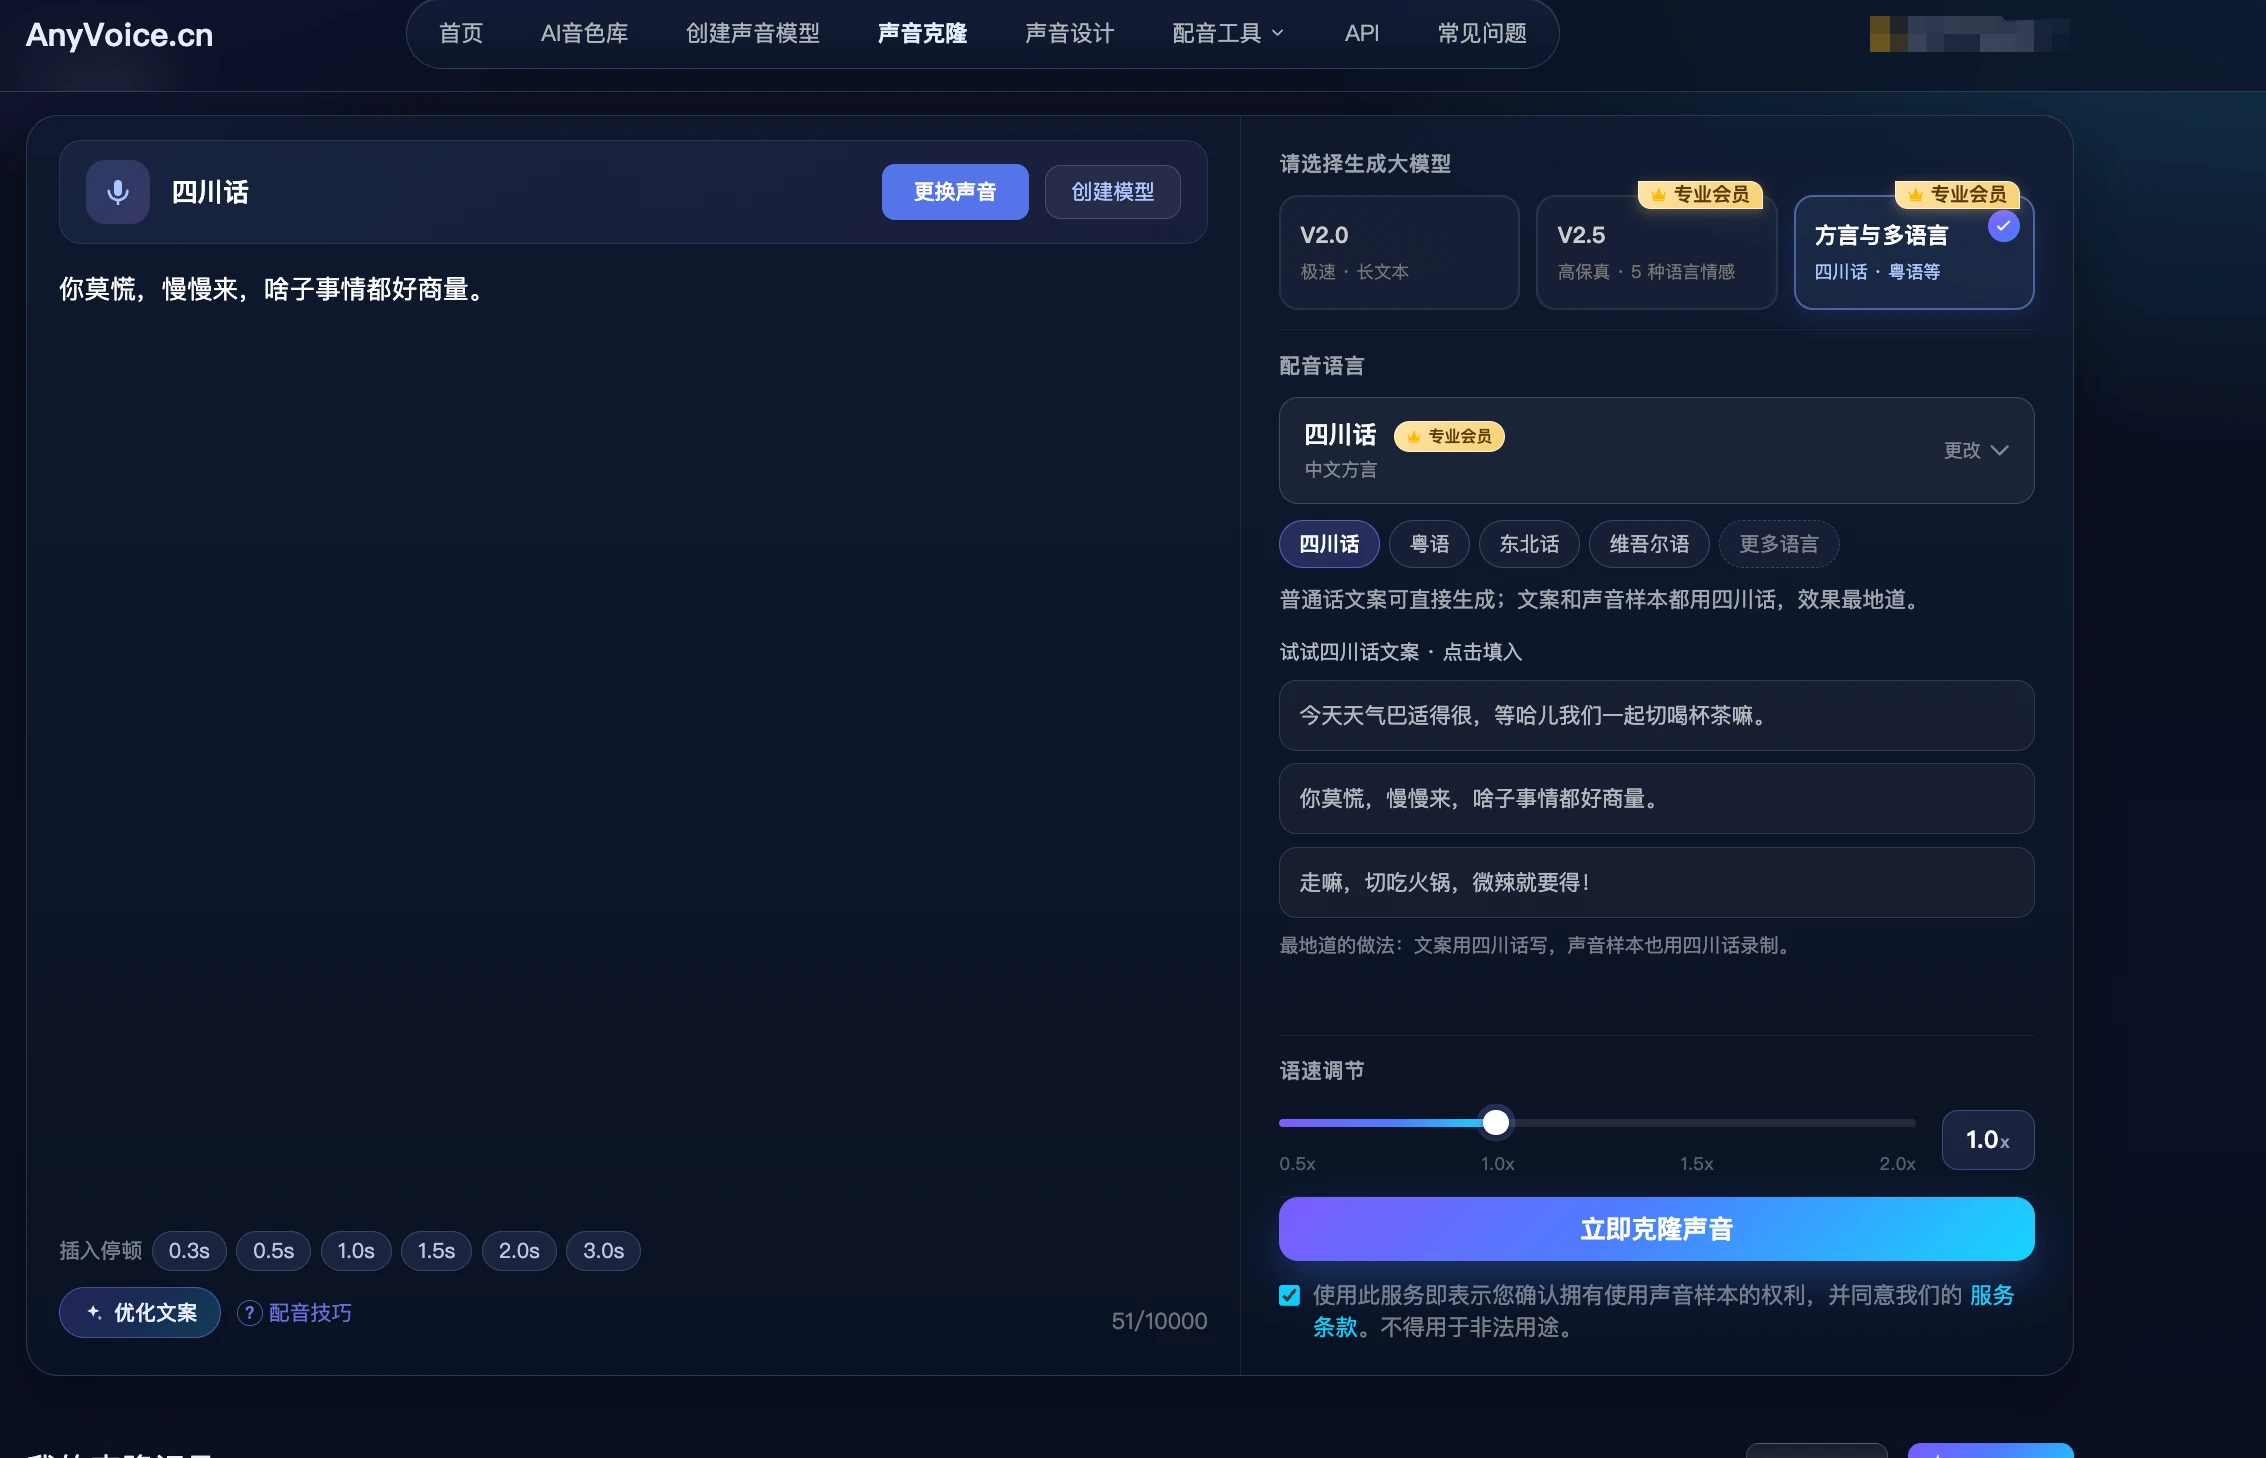This screenshot has height=1458, width=2266.
Task: Open the 声音设计 navigation item
Action: [x=1069, y=34]
